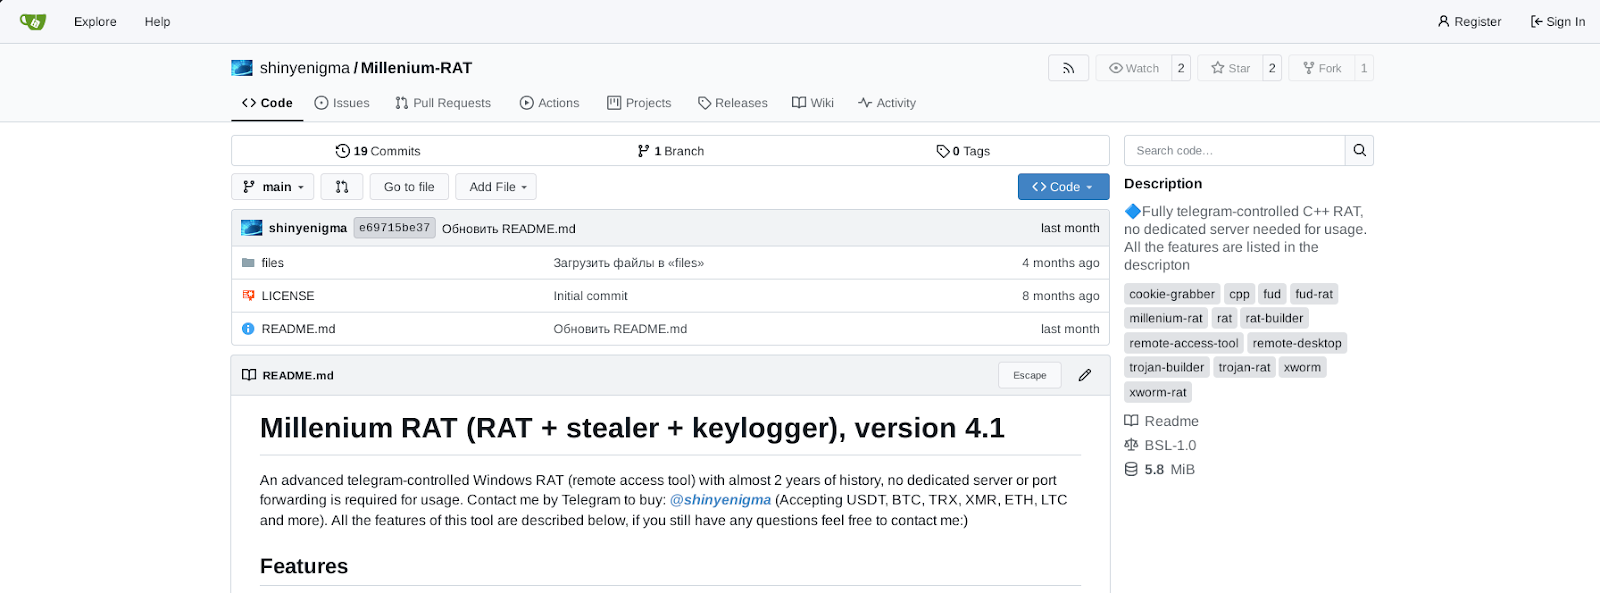
Task: Click the LICENSE file icon
Action: pos(248,296)
